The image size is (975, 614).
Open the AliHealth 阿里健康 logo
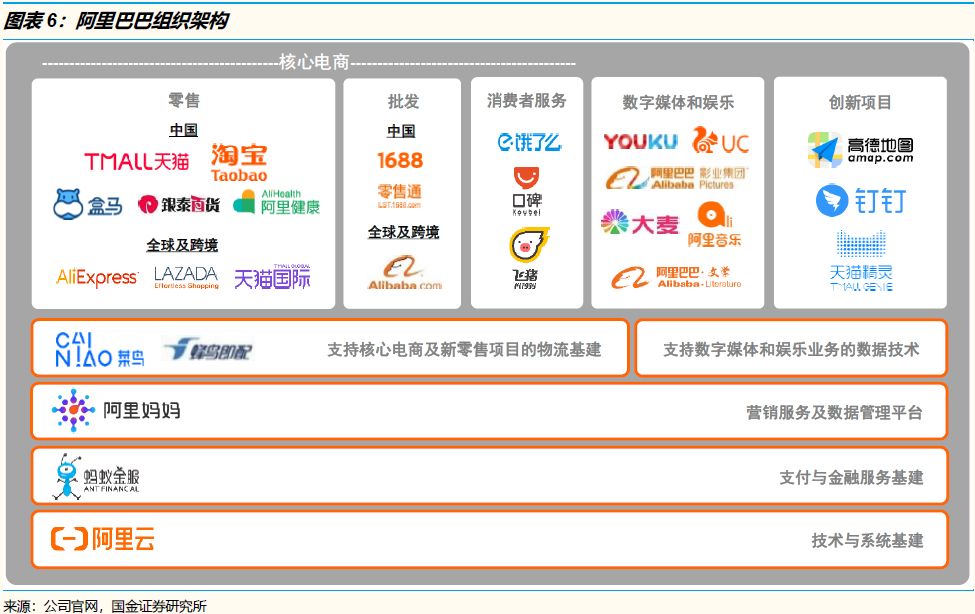277,202
